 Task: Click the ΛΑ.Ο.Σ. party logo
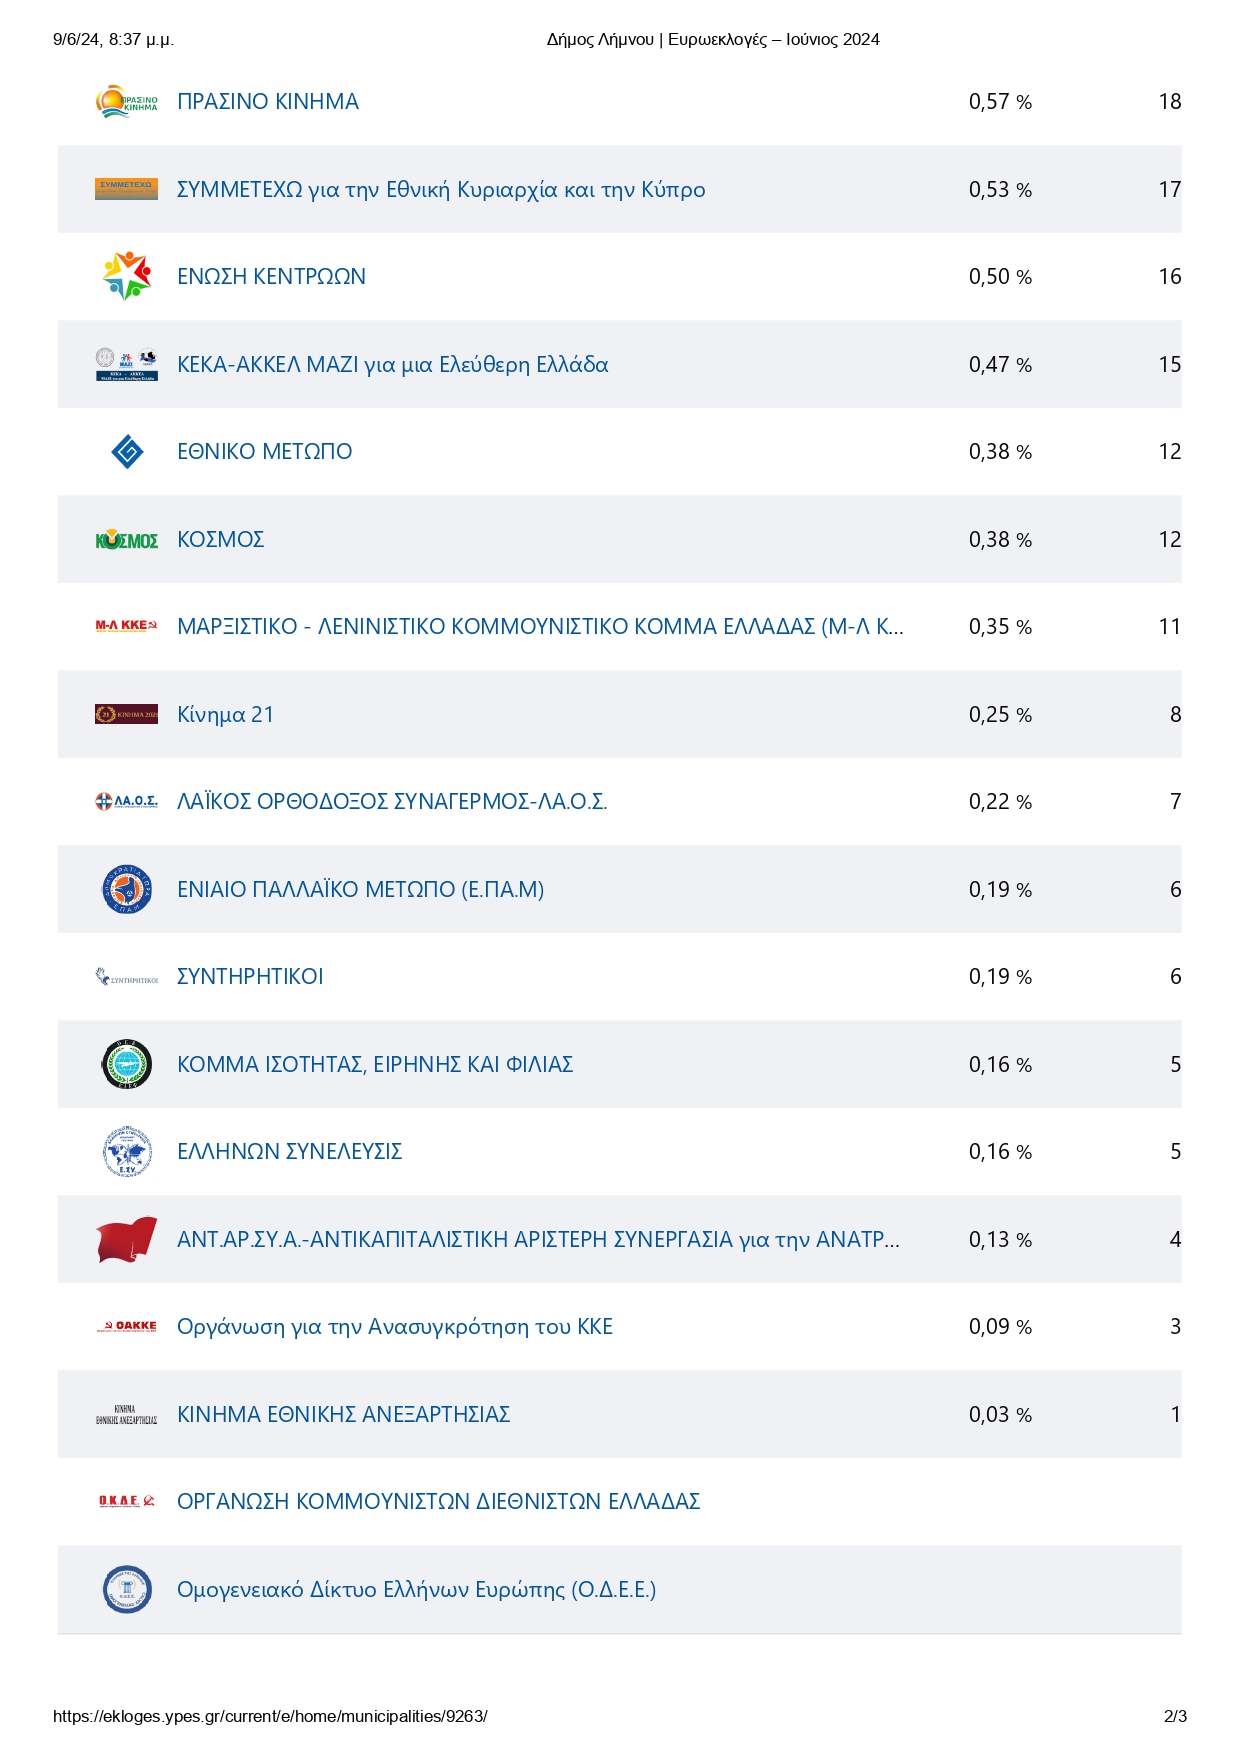(x=126, y=802)
